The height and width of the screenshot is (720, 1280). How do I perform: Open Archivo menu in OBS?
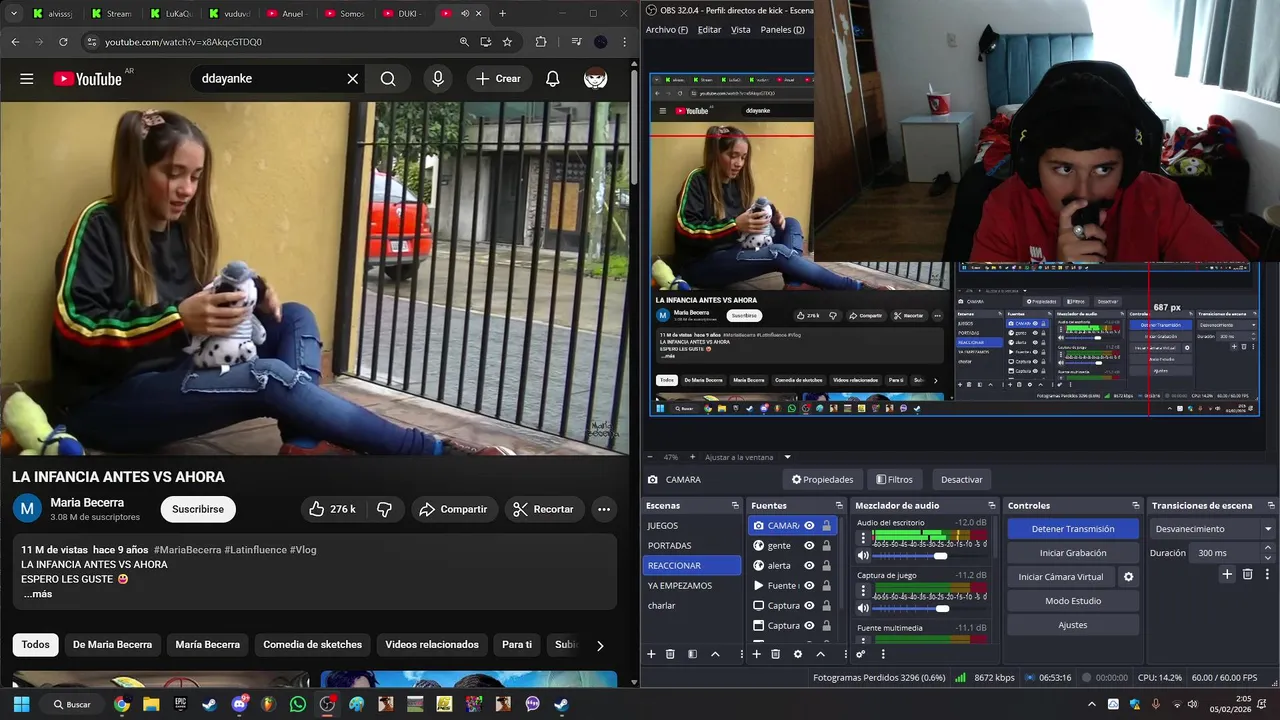click(667, 30)
